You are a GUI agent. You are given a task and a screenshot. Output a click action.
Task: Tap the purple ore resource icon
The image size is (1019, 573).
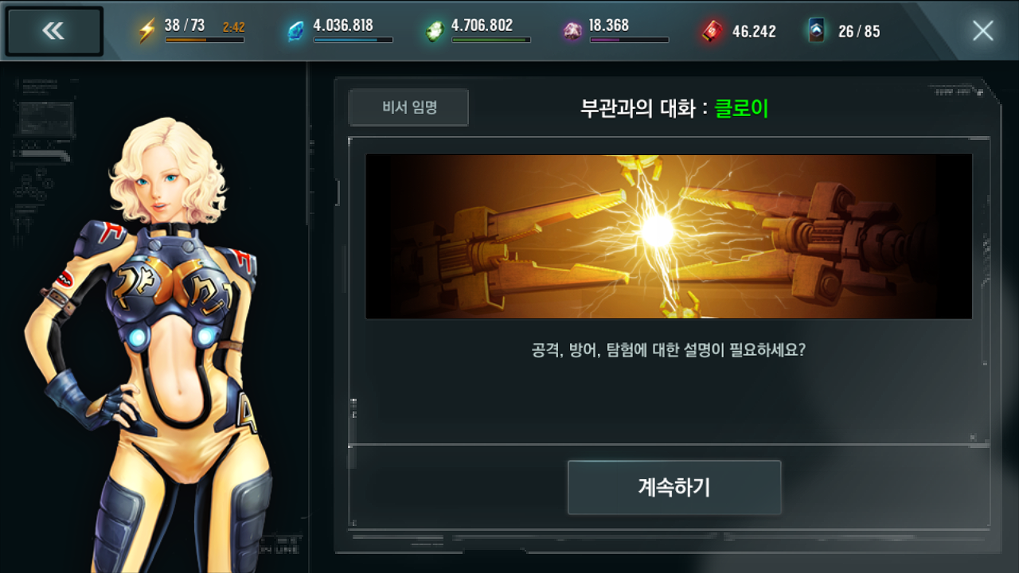[x=572, y=31]
